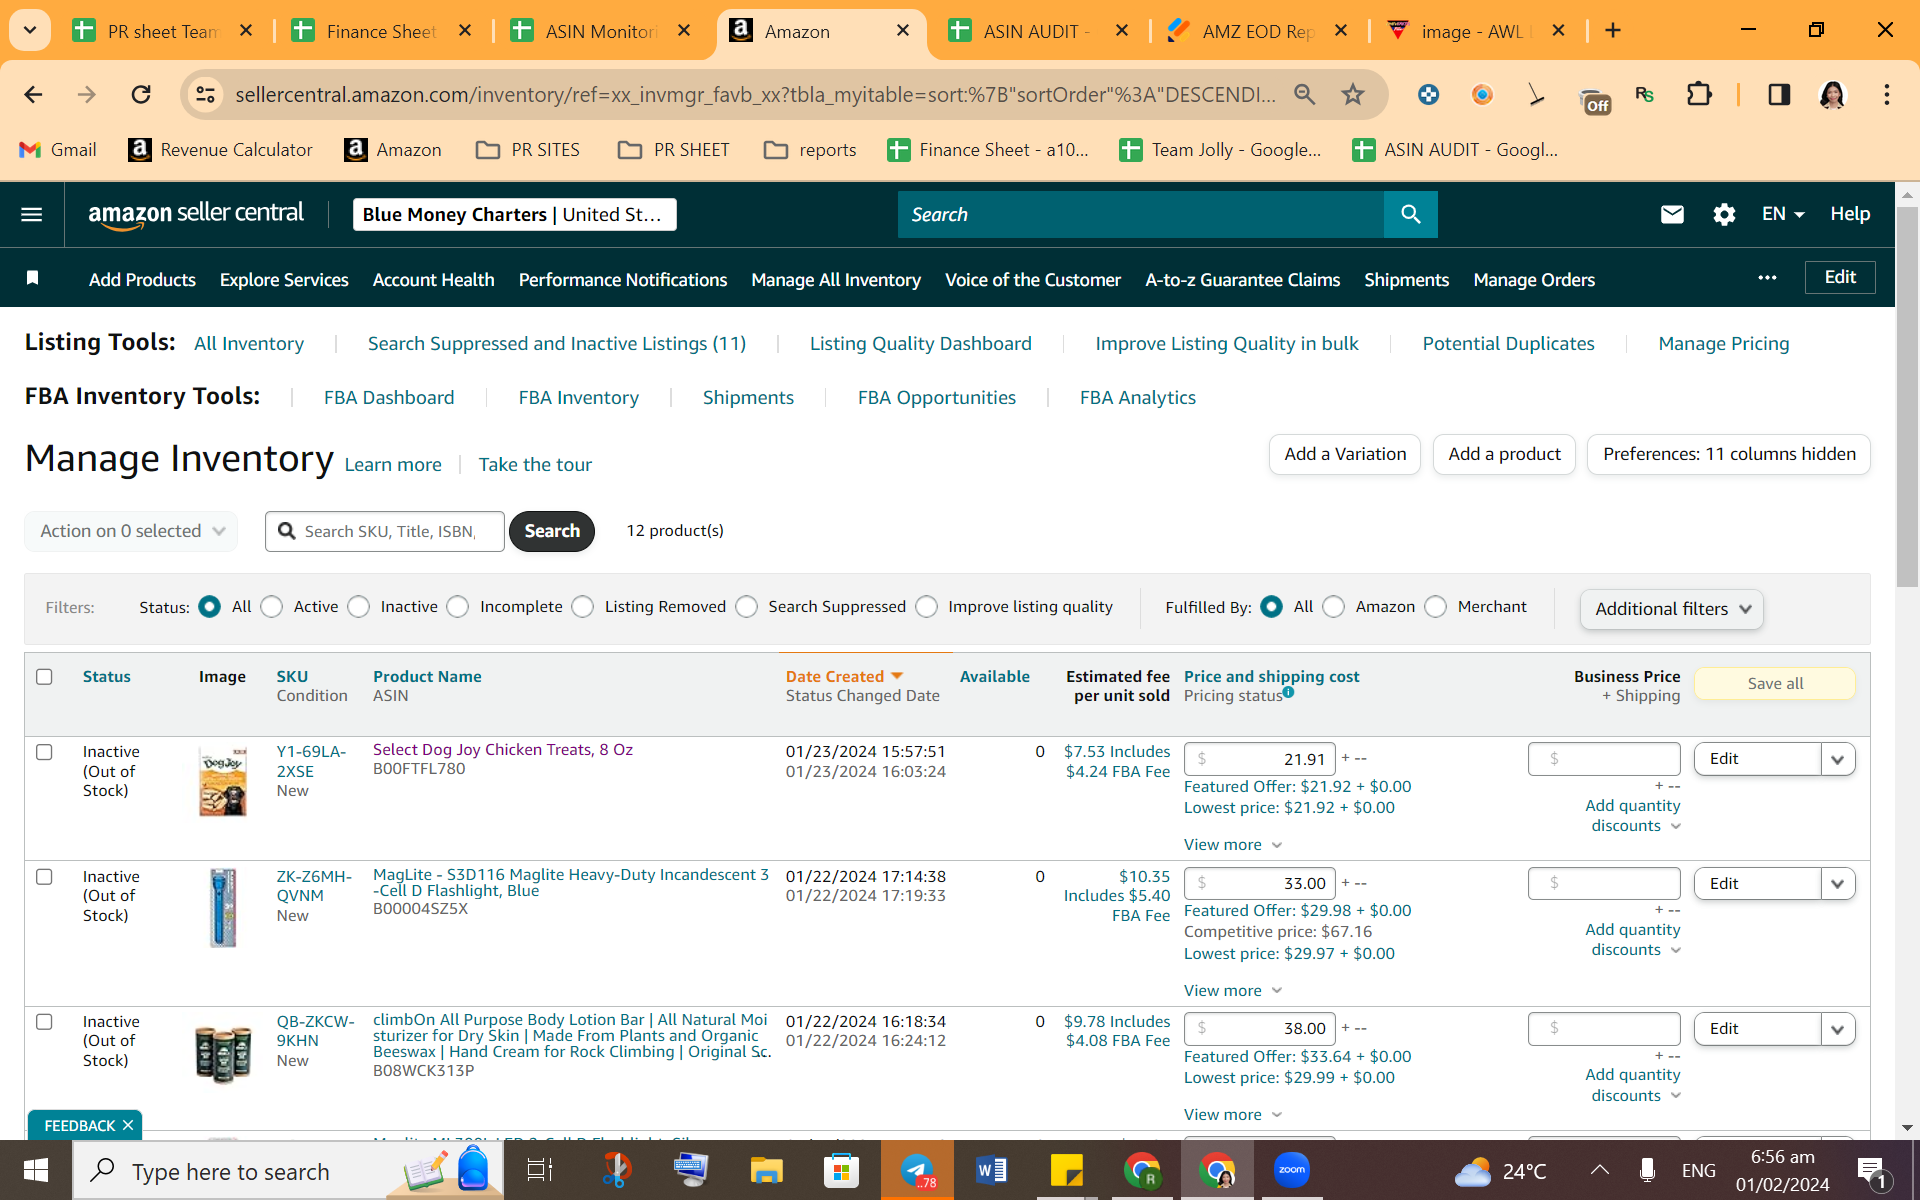Select the Inactive status filter
The image size is (1920, 1200).
(359, 607)
